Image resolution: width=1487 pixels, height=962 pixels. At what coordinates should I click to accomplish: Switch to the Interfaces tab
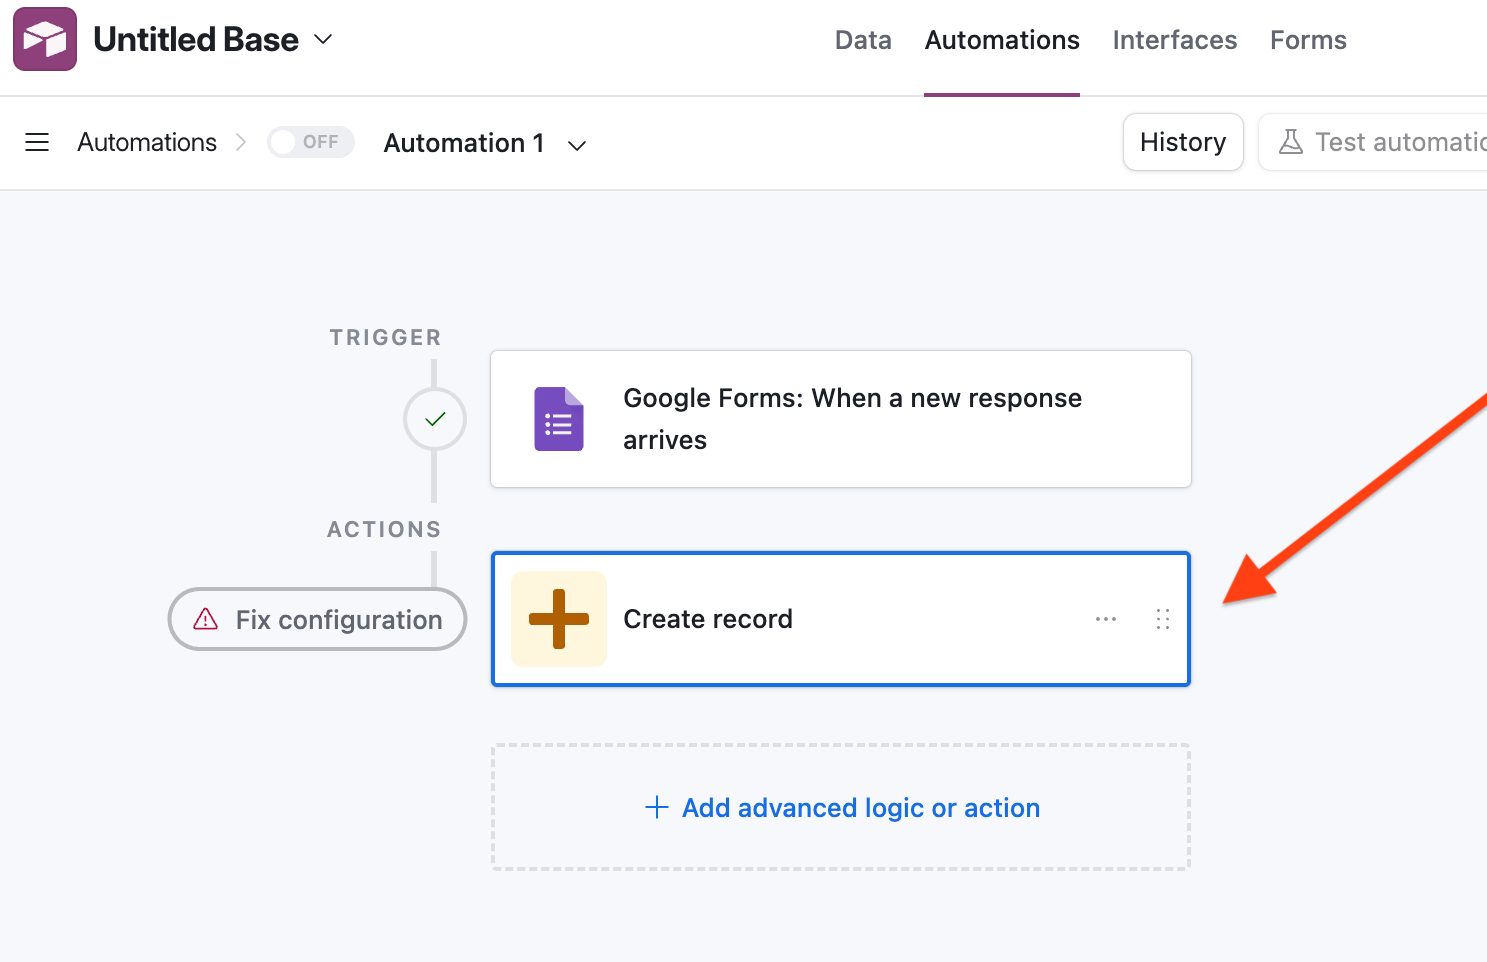[1174, 40]
